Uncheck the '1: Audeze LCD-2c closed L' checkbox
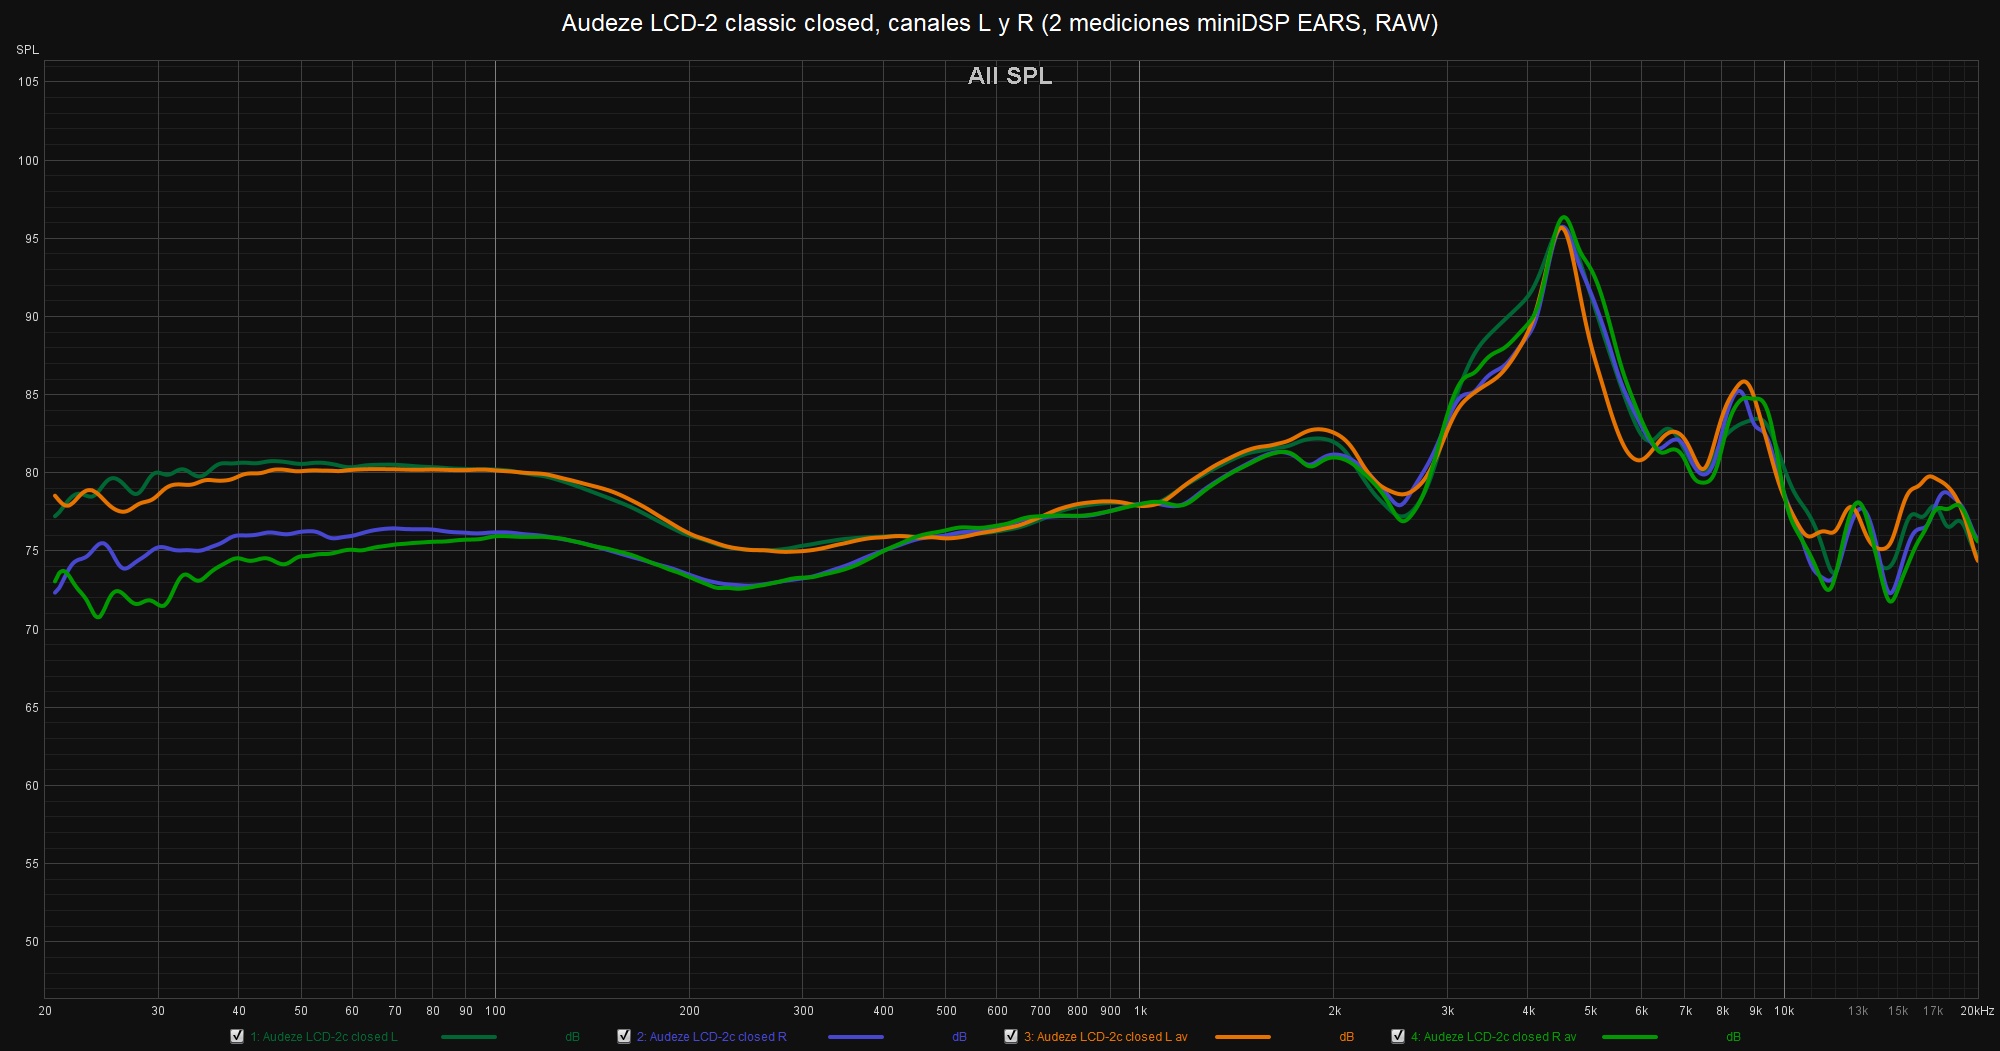This screenshot has height=1051, width=2000. [x=237, y=1036]
